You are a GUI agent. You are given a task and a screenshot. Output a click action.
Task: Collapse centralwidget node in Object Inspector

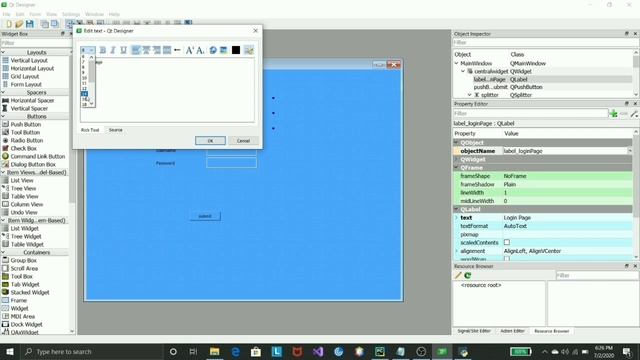463,71
